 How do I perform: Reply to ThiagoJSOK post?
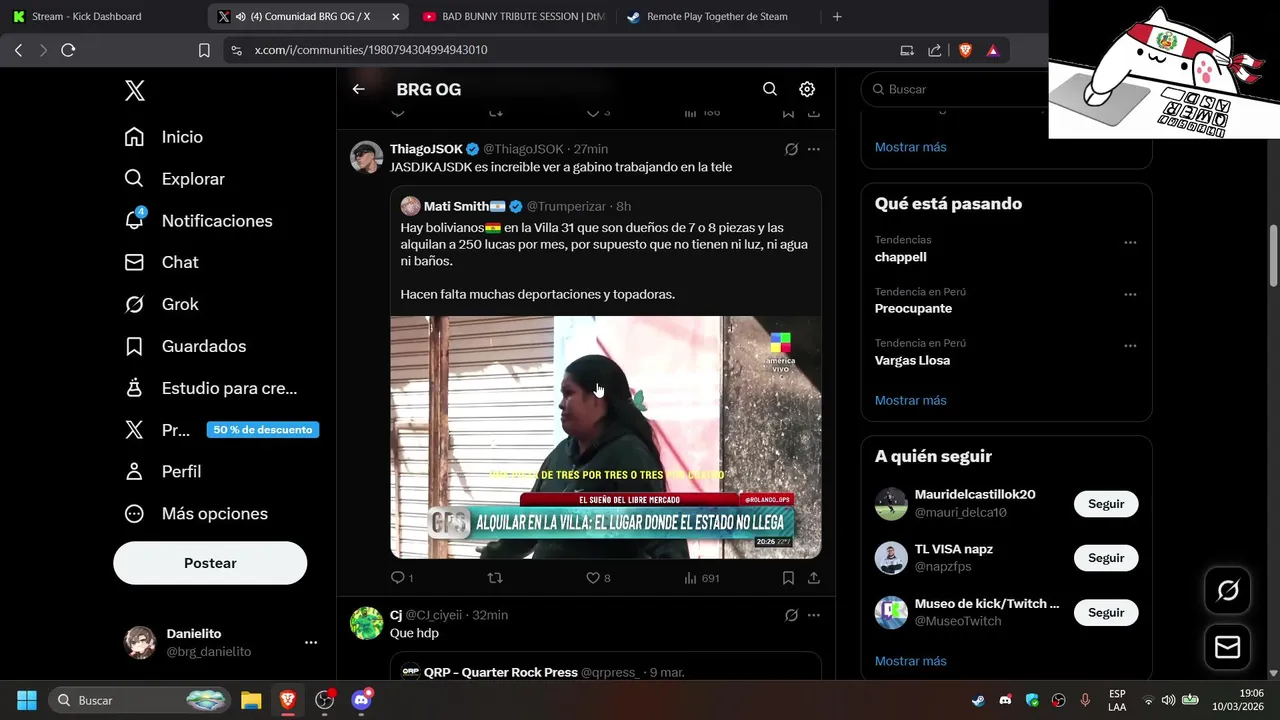pos(401,578)
